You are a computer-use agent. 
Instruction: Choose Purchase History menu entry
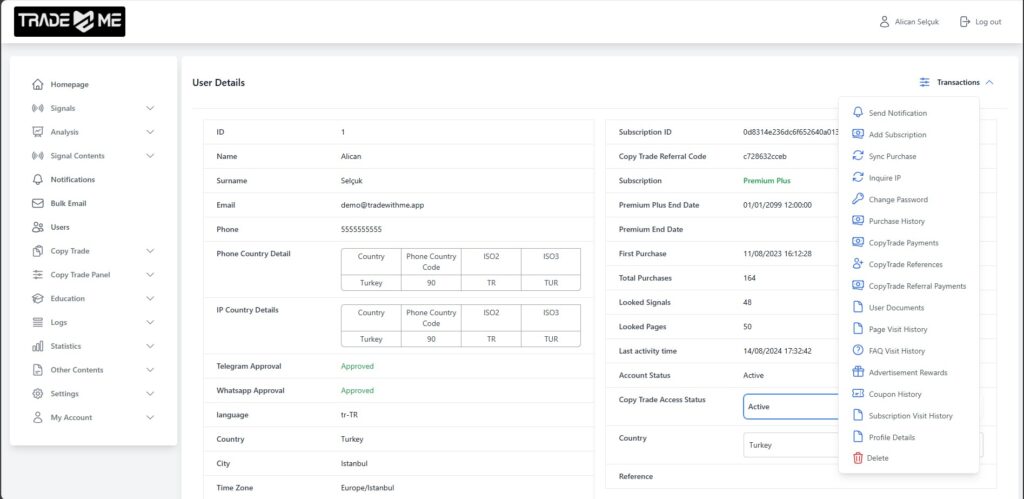click(x=896, y=221)
